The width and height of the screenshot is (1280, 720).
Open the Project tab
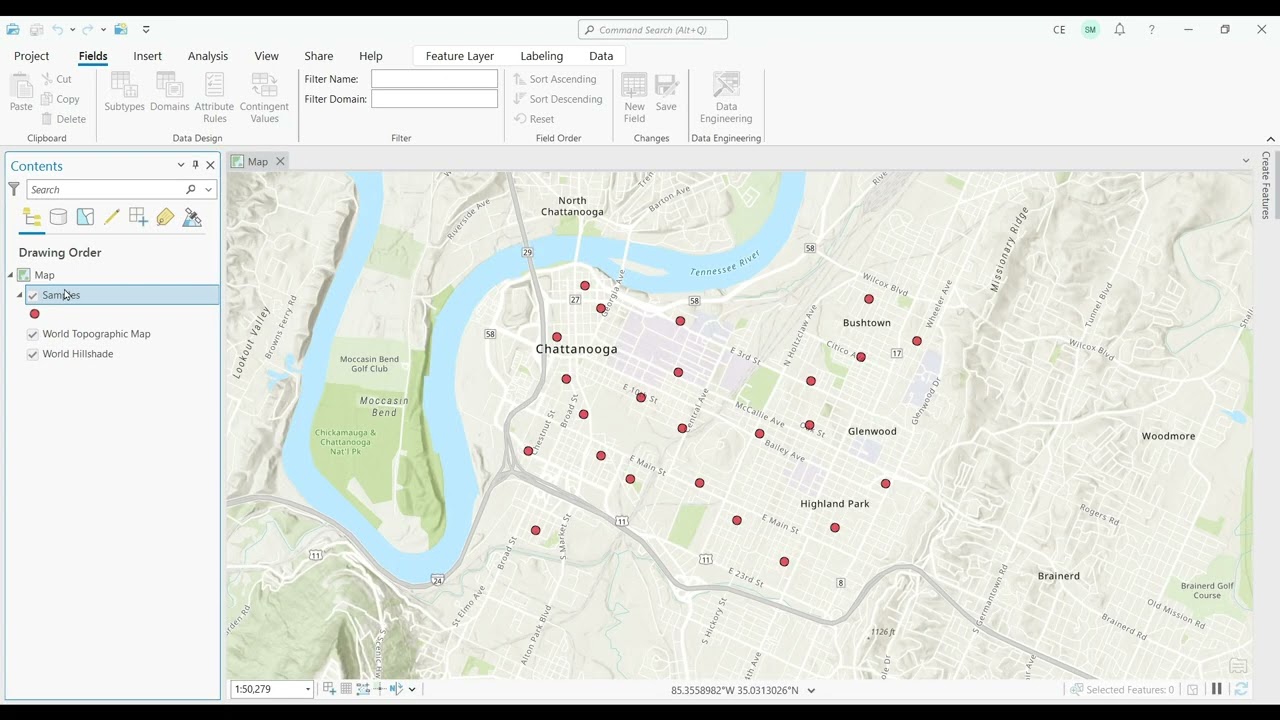31,56
